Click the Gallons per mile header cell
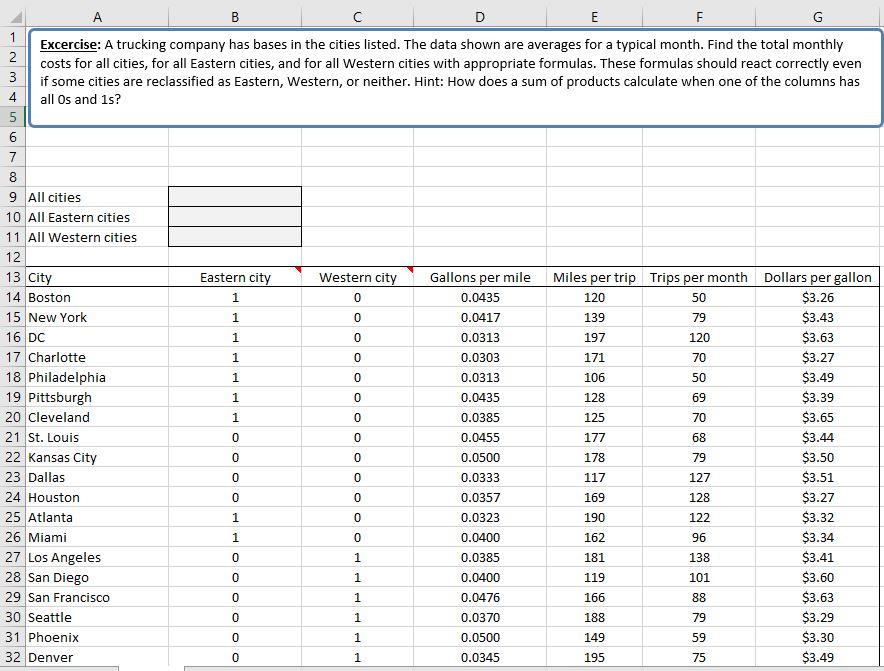884x671 pixels. click(480, 277)
